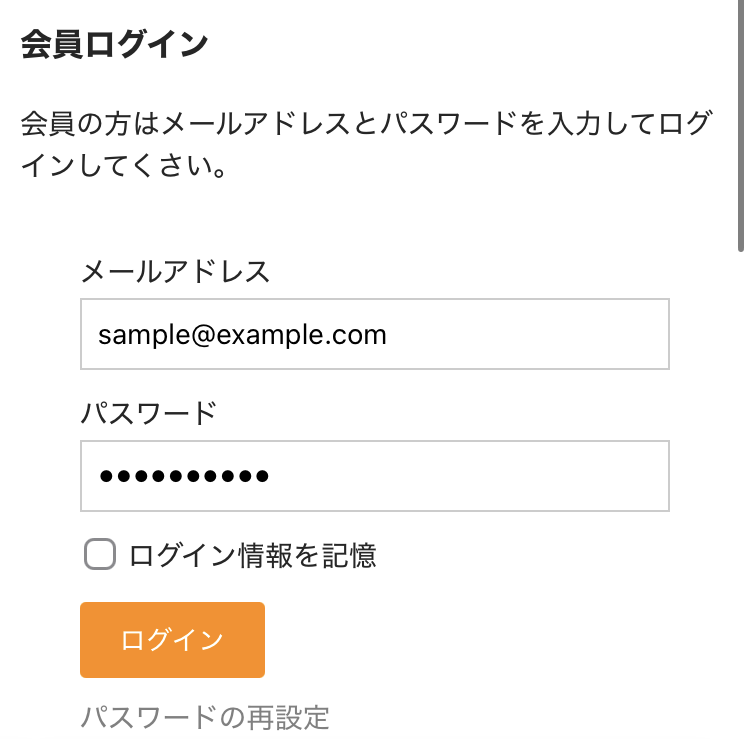Click the first dot in the password field
The image size is (750, 739).
[x=106, y=477]
